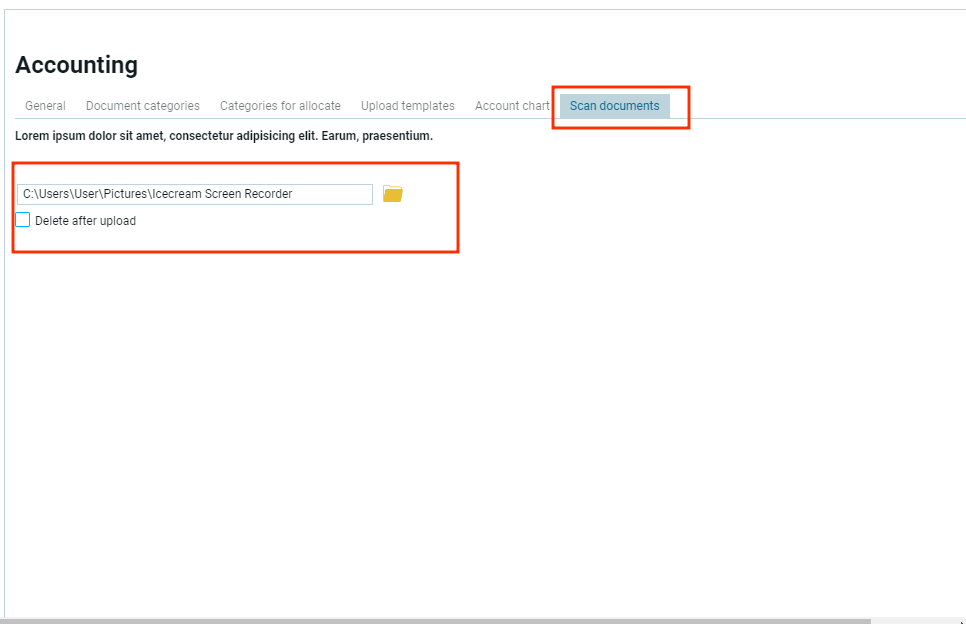Grab the horizontal scrollbar thumb at bottom
This screenshot has height=624, width=966.
coord(435,621)
